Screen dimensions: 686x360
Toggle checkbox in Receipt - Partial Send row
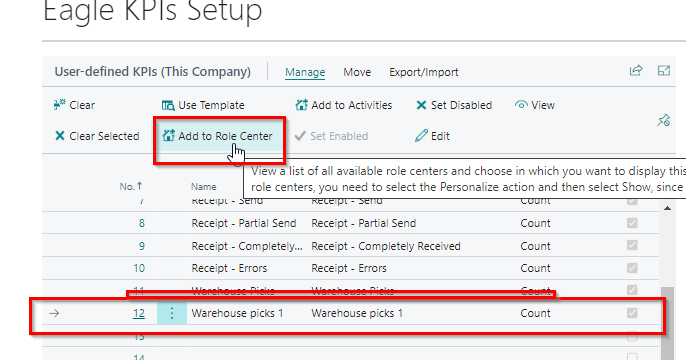pos(632,223)
